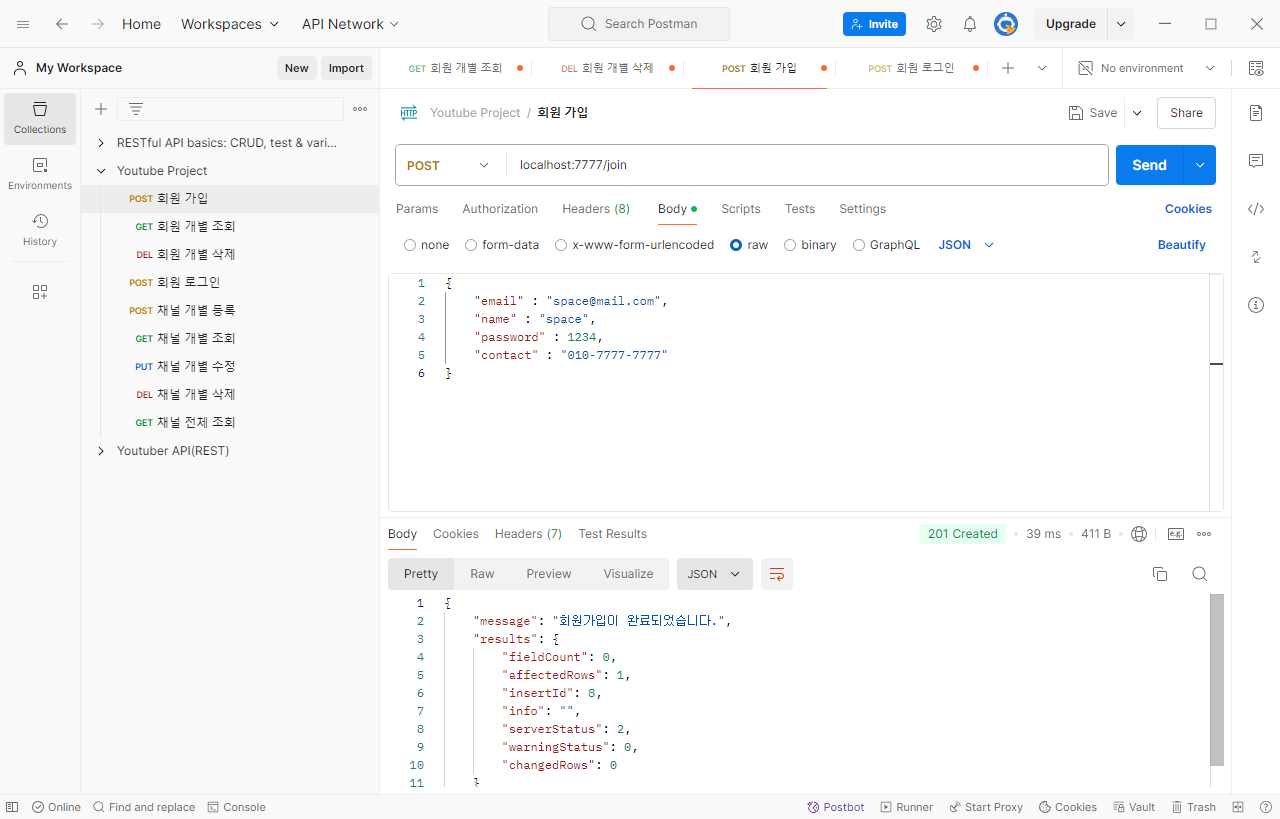
Task: Click the Cookies link beside Settings
Action: 1188,209
